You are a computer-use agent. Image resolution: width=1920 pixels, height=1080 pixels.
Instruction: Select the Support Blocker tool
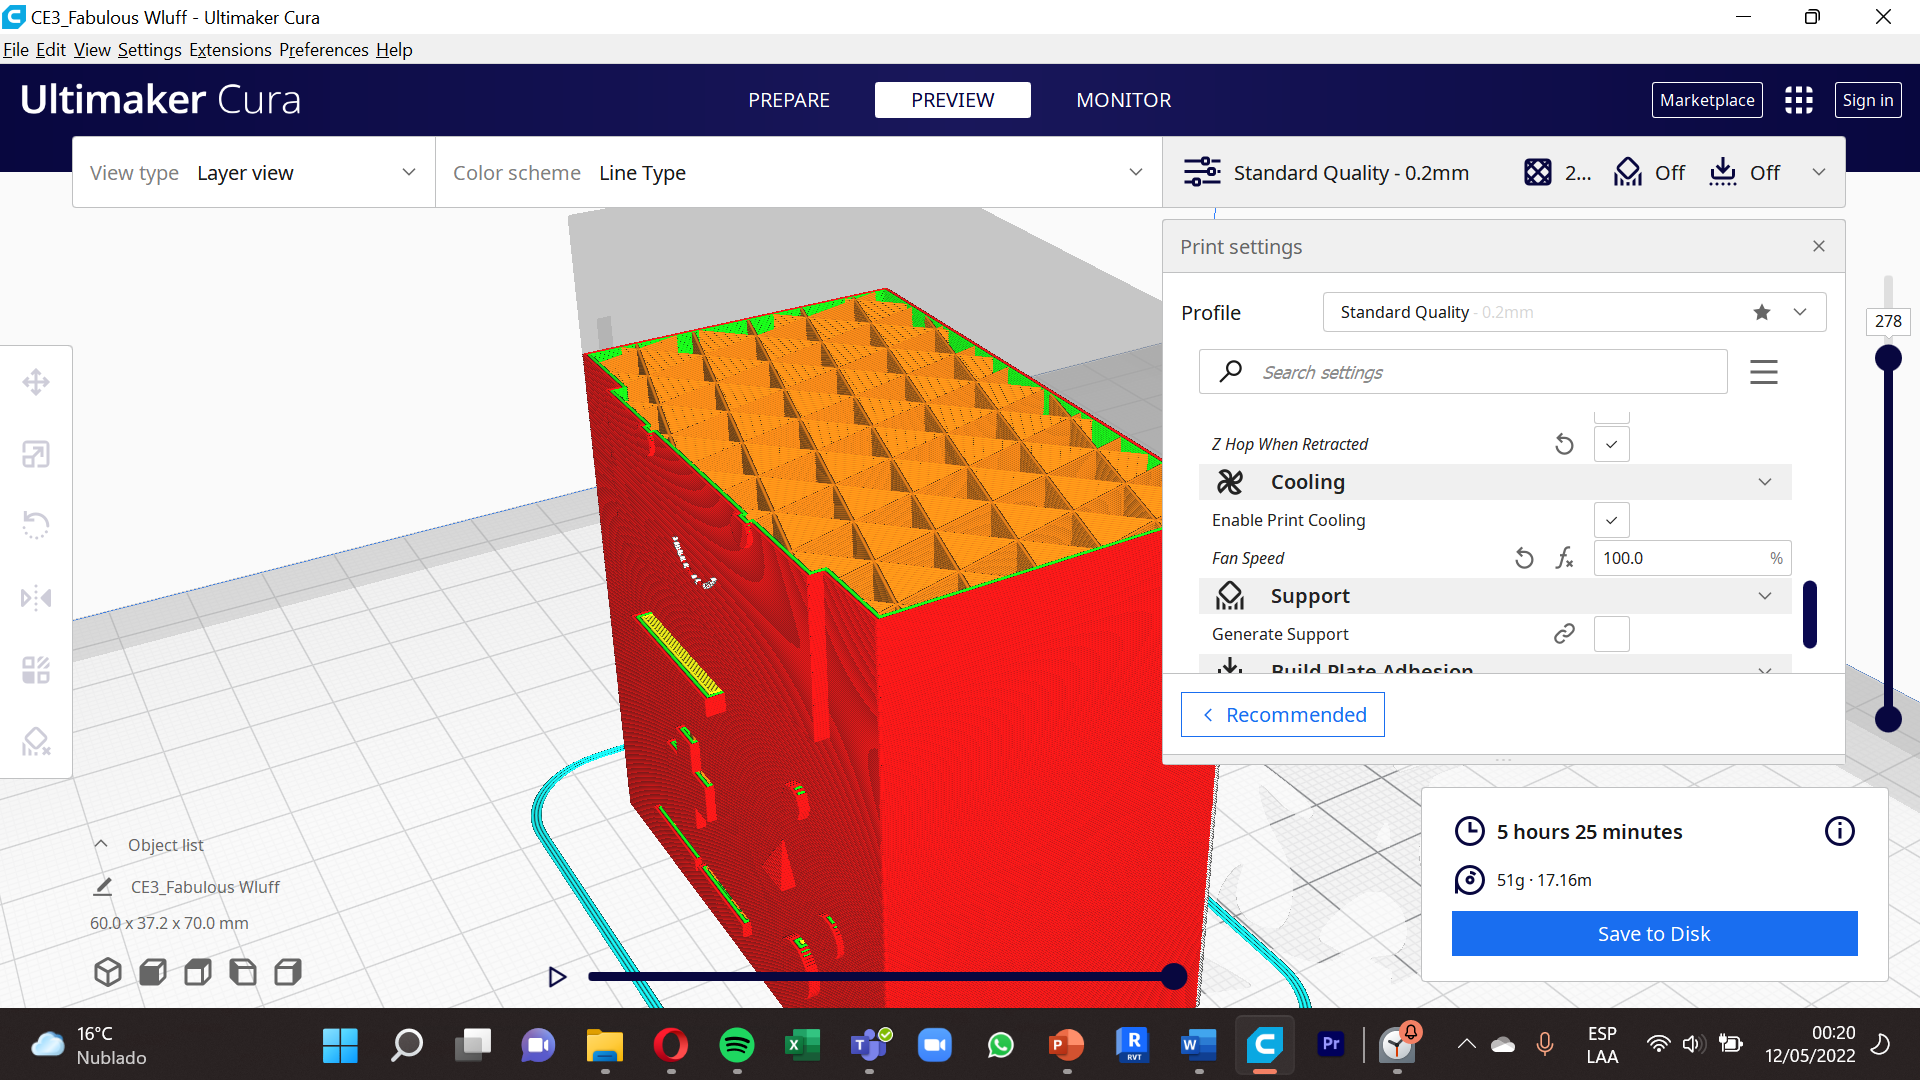(x=36, y=742)
